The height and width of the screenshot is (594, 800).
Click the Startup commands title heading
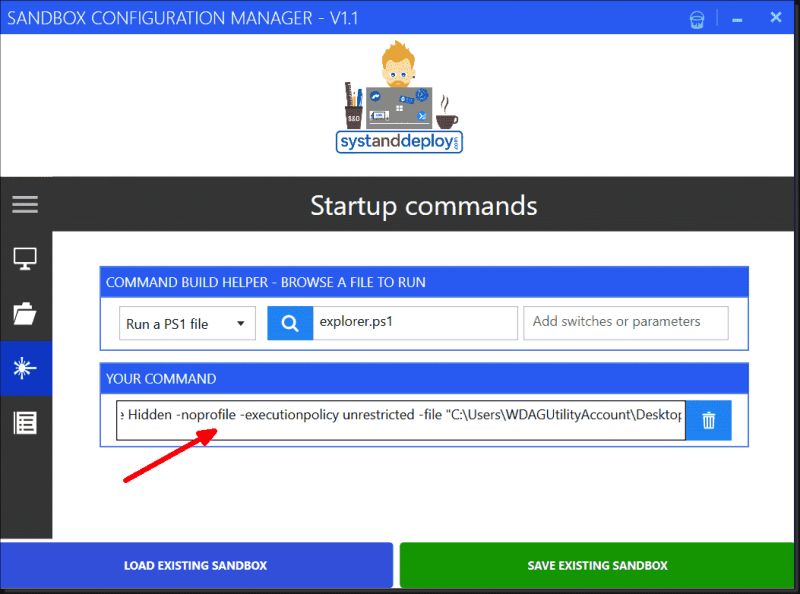424,204
